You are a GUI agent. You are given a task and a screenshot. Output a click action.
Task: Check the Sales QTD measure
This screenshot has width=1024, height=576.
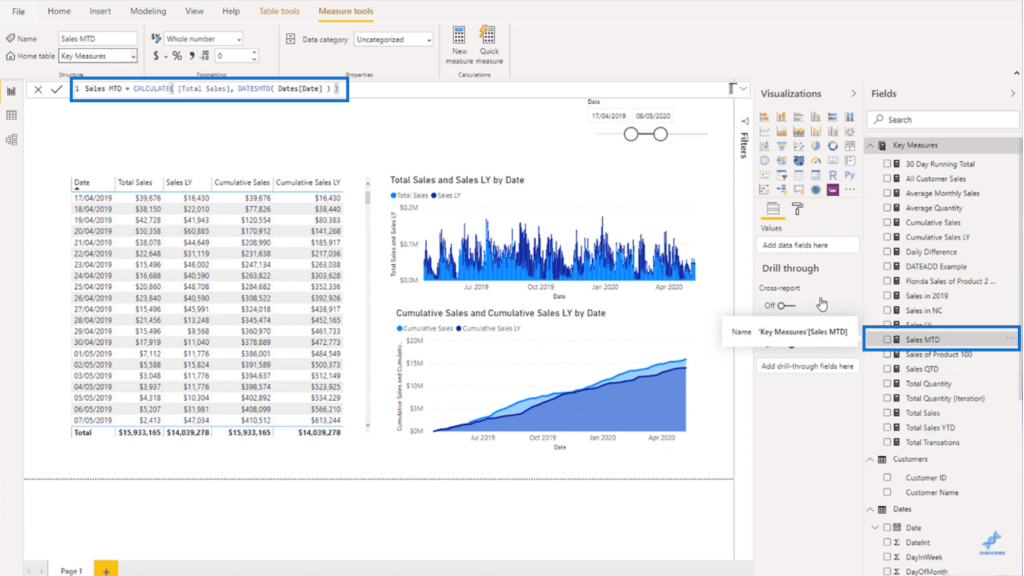[x=887, y=369]
